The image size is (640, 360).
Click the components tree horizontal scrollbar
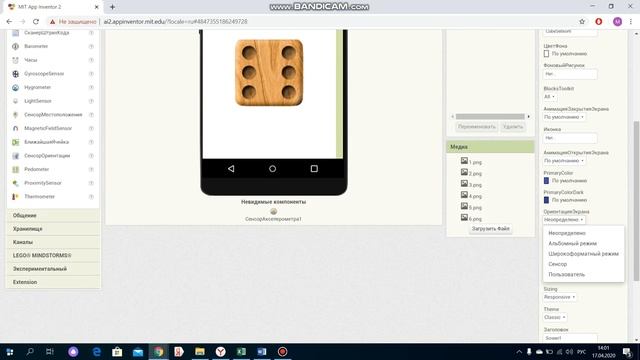[x=490, y=117]
